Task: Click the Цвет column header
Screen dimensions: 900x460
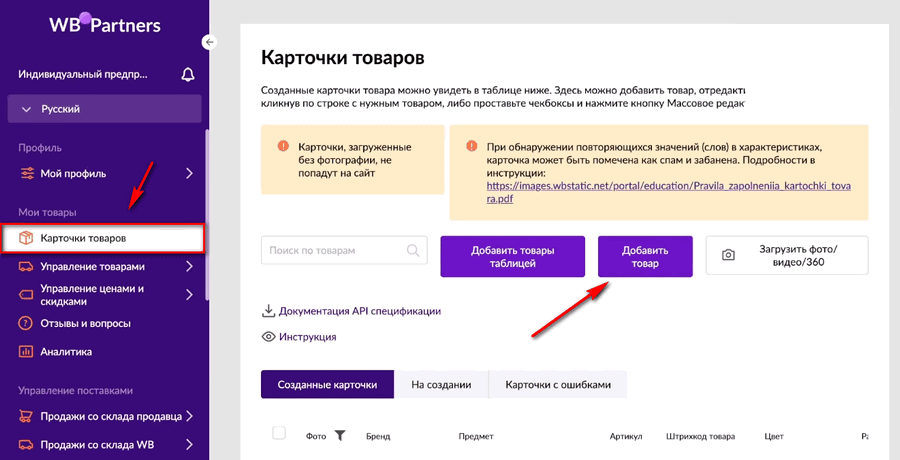Action: pos(774,436)
